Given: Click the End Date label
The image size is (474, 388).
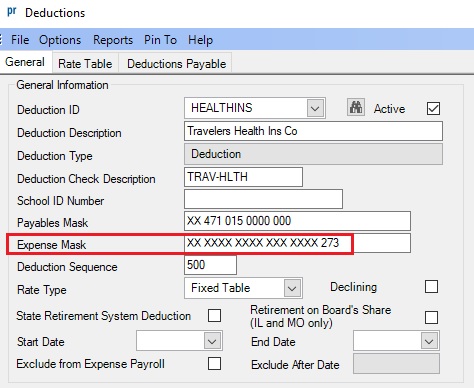Looking at the screenshot, I should point(273,342).
